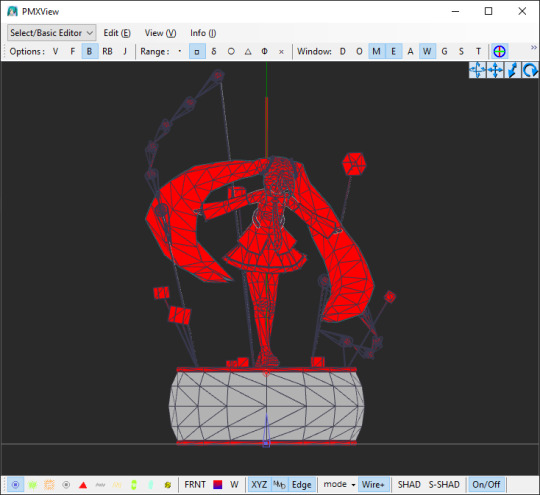540x495 pixels.
Task: Toggle window W in the Window toolbar
Action: pos(427,51)
